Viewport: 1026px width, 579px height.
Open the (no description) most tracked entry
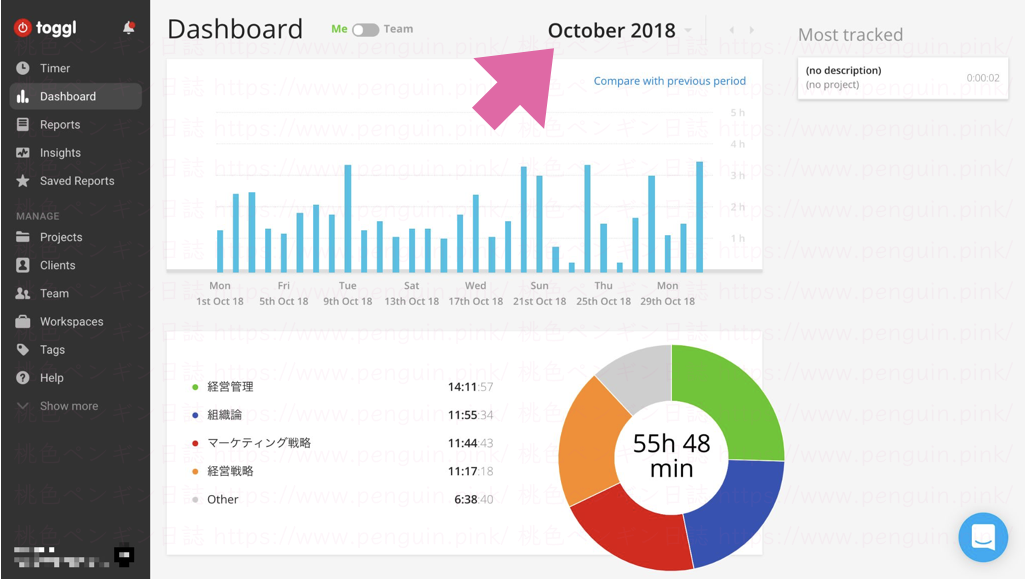(902, 78)
